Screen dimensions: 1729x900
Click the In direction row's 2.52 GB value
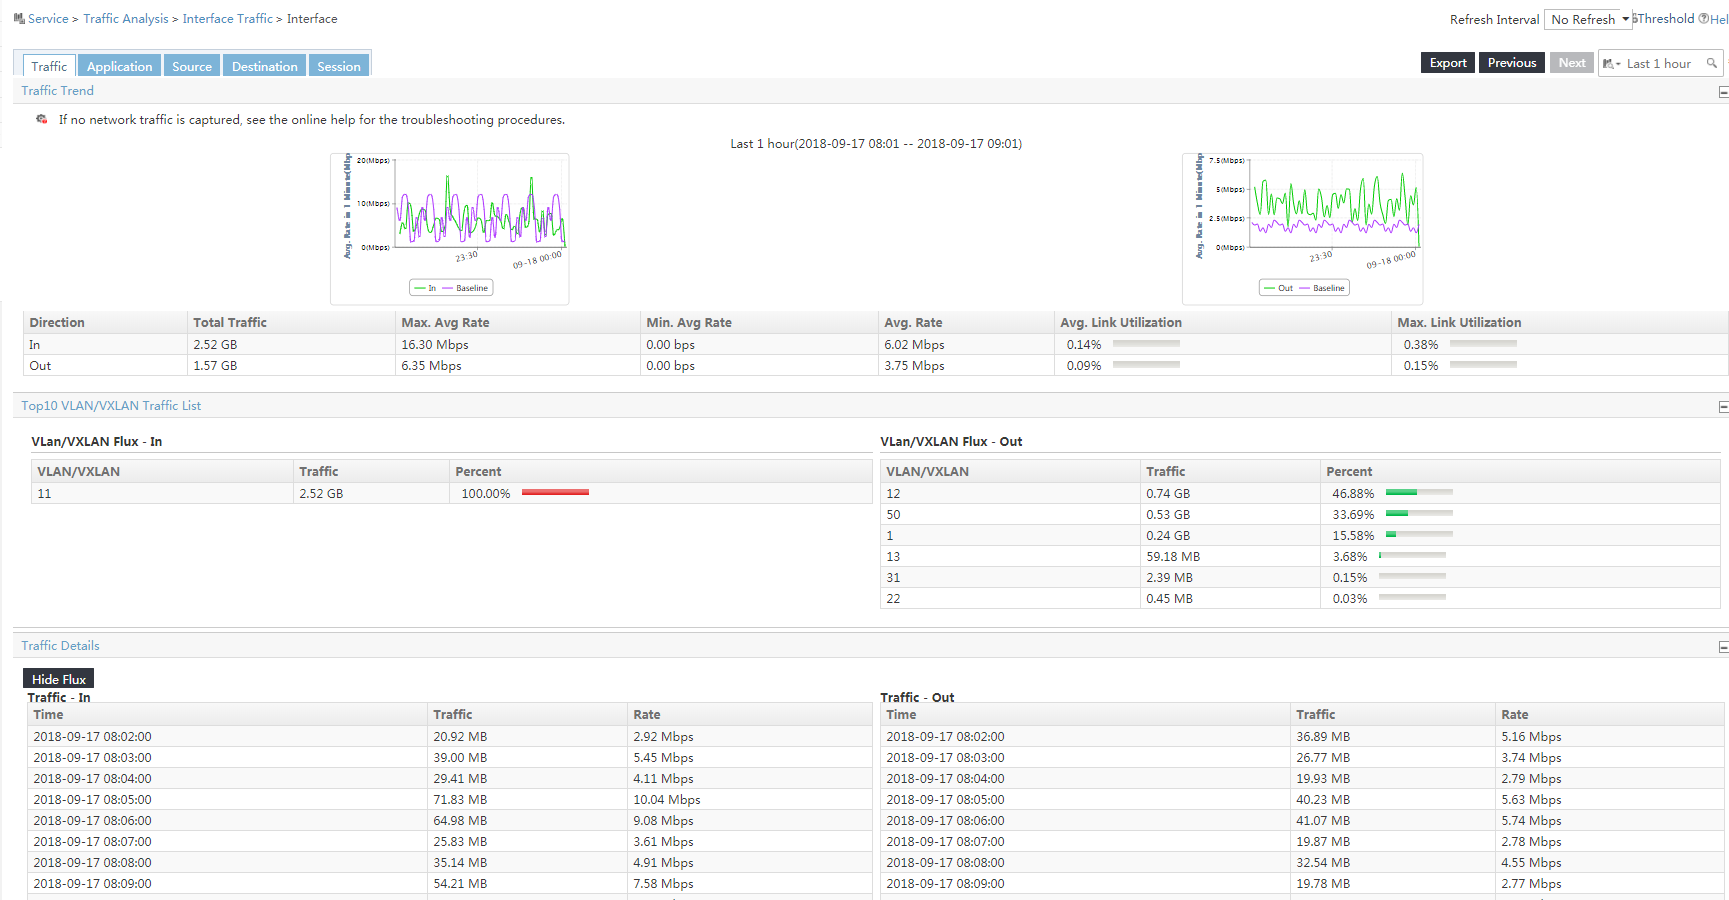tap(215, 344)
